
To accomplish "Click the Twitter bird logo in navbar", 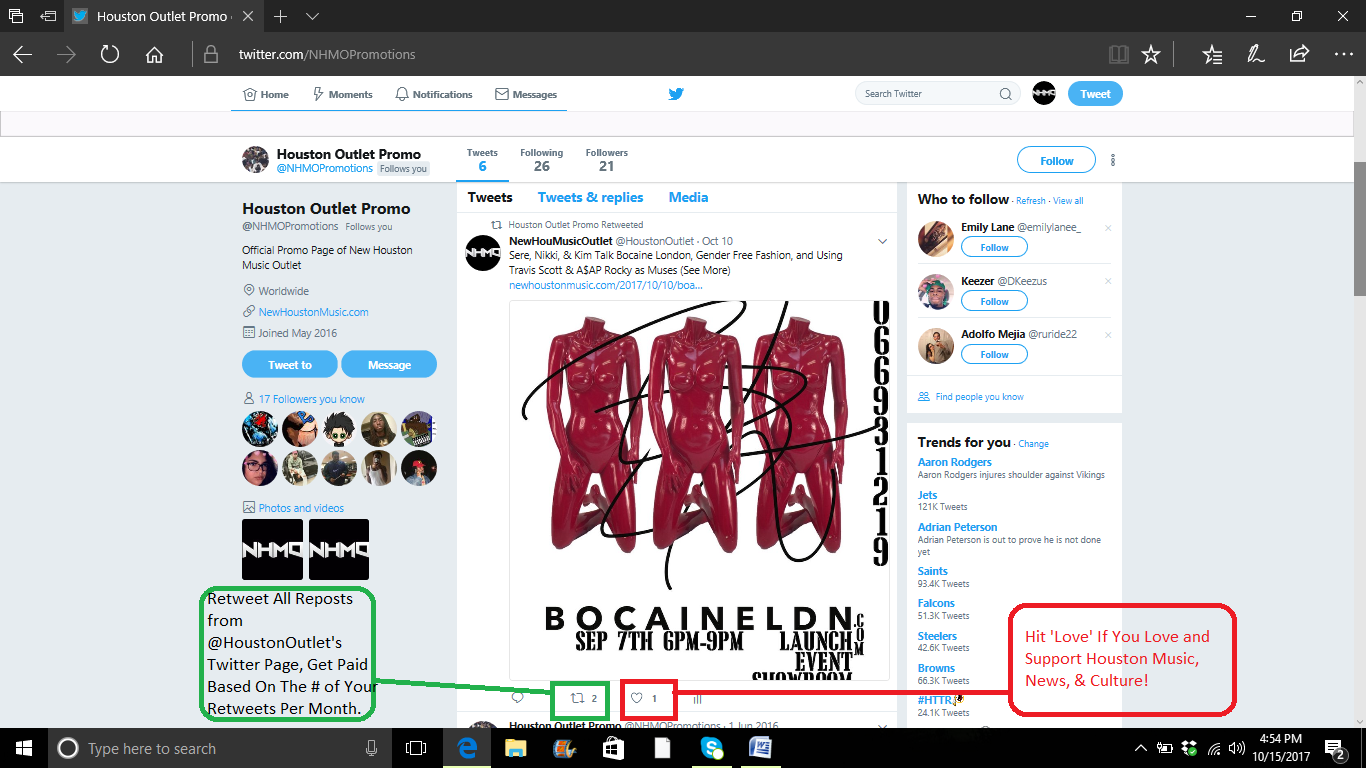I will (676, 94).
